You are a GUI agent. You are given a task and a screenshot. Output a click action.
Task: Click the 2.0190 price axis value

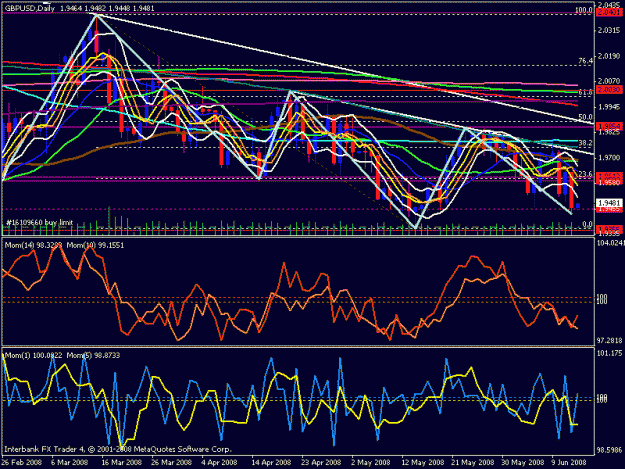(609, 56)
